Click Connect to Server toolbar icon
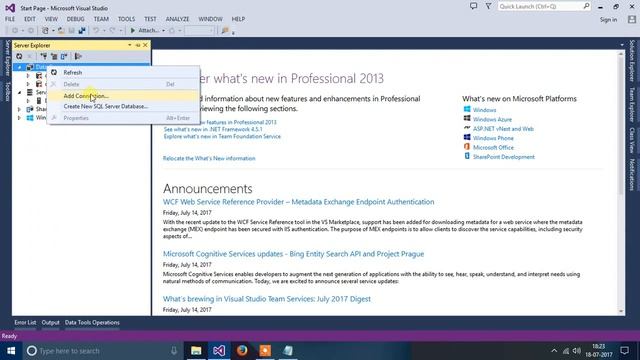This screenshot has height=360, width=640. click(54, 56)
